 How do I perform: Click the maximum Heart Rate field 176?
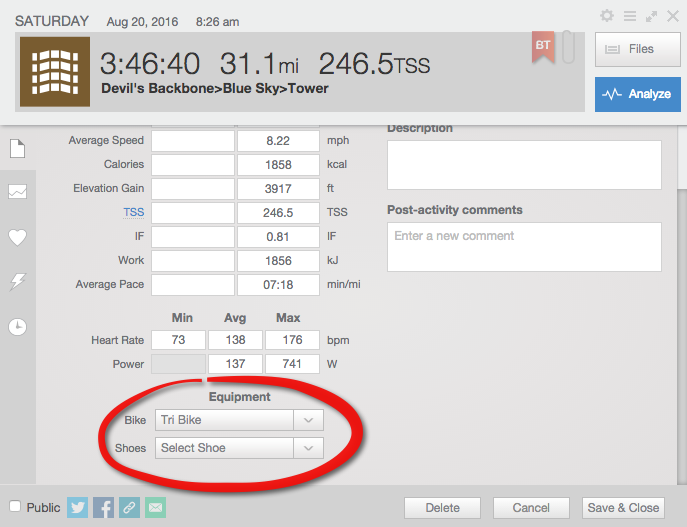click(292, 340)
